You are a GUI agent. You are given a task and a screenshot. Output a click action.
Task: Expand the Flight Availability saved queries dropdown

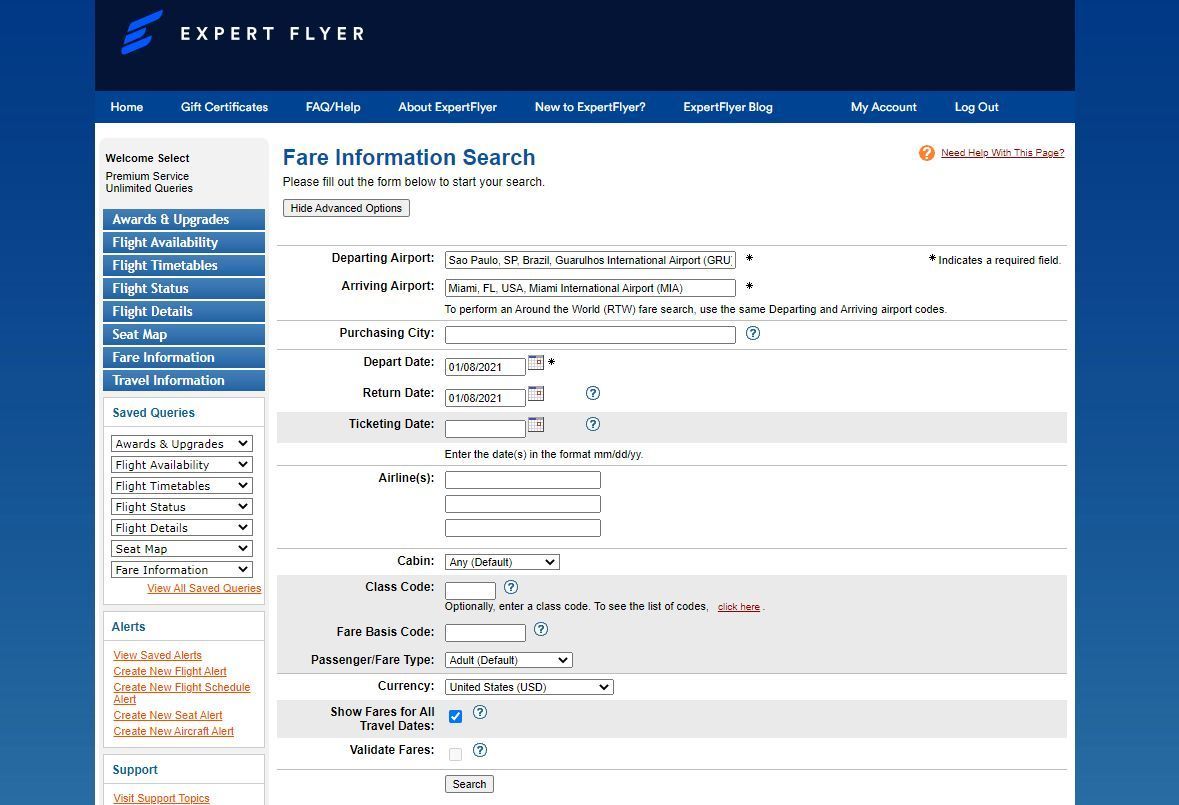182,465
